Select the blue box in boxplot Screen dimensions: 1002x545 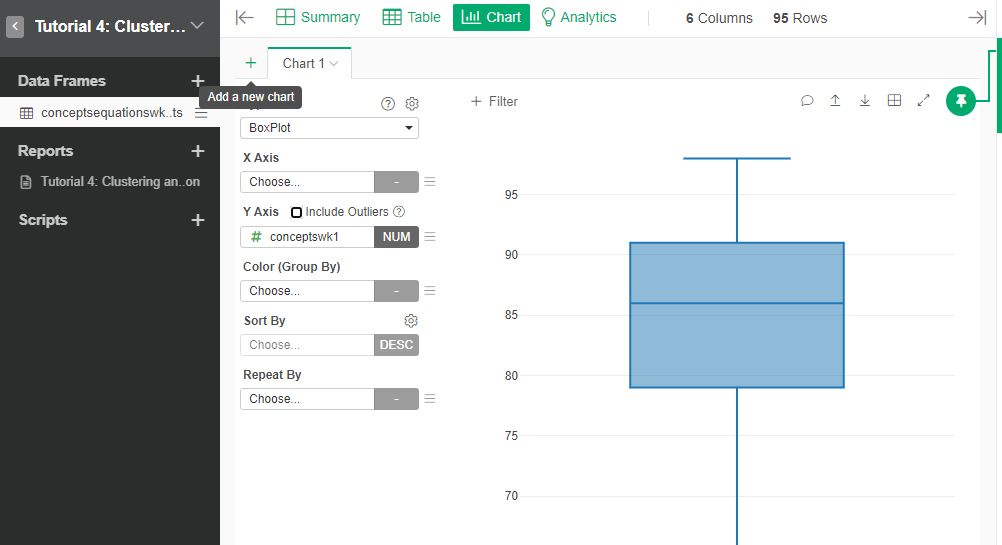click(736, 315)
